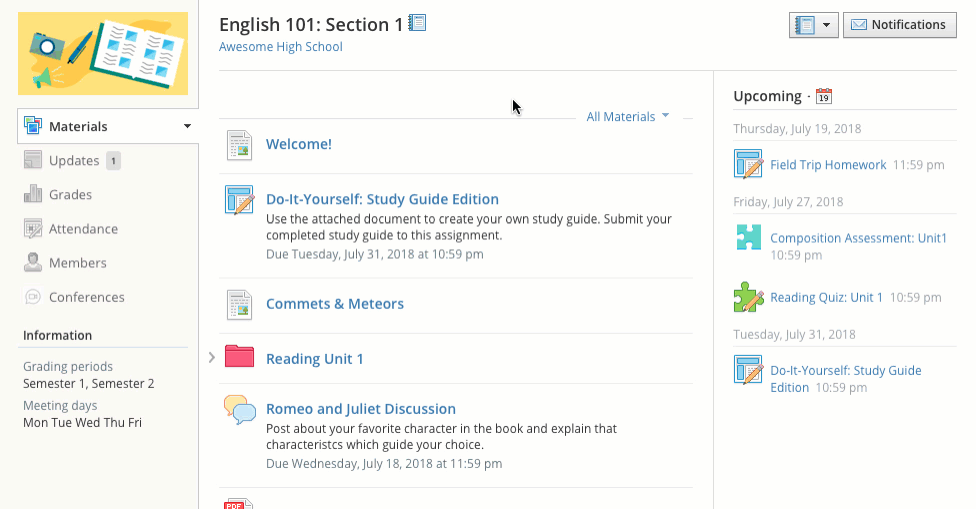The height and width of the screenshot is (509, 976).
Task: Expand the Materials menu arrow in sidebar
Action: 187,127
